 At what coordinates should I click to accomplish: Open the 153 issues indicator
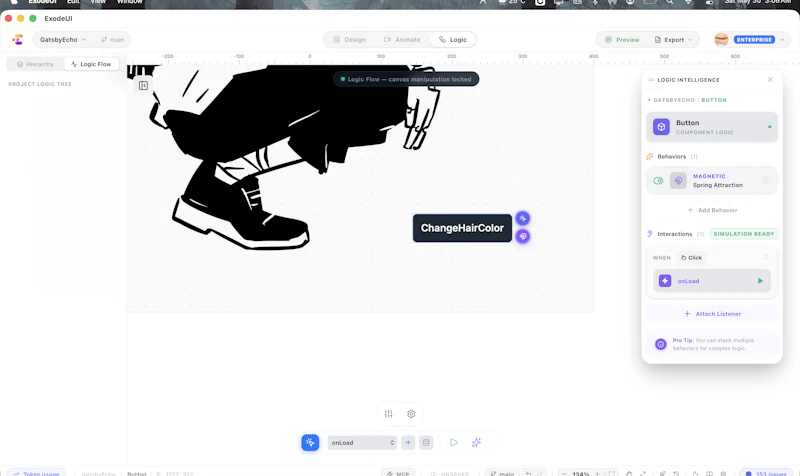[766, 473]
